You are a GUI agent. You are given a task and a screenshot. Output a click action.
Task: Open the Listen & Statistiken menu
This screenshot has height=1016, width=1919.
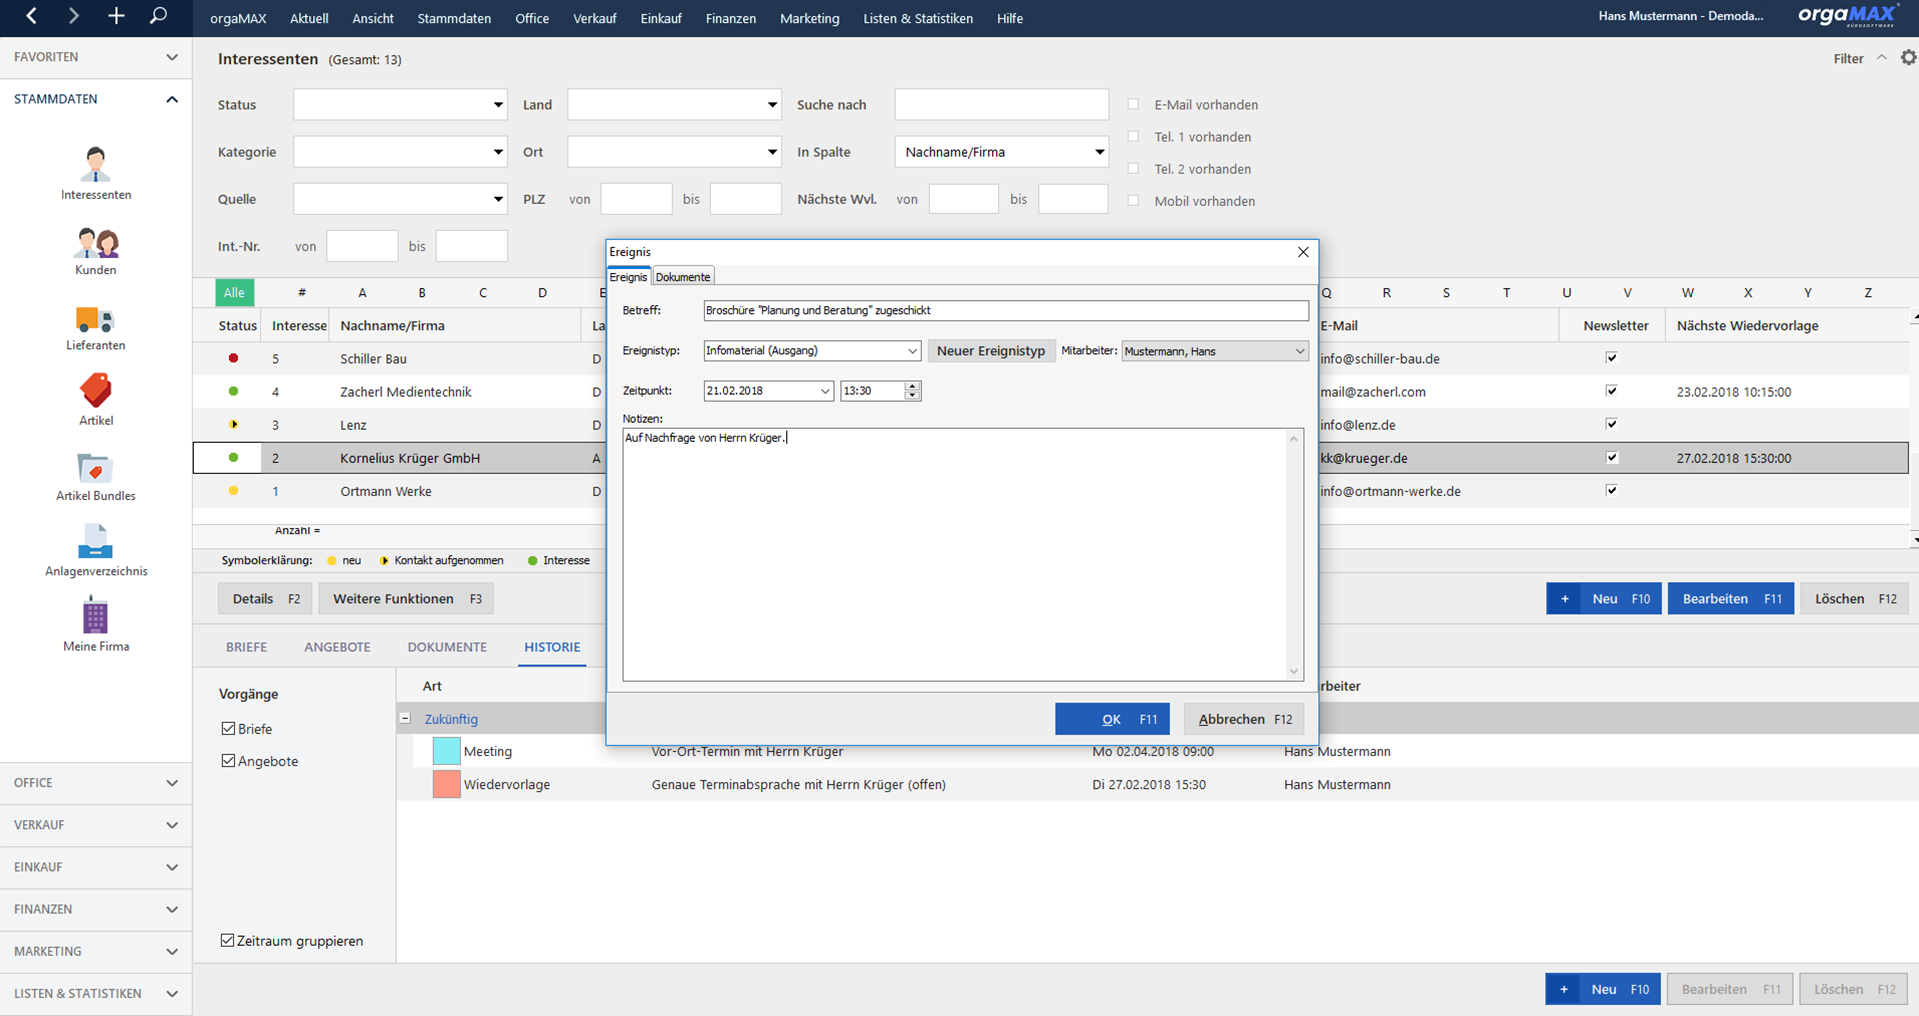918,18
